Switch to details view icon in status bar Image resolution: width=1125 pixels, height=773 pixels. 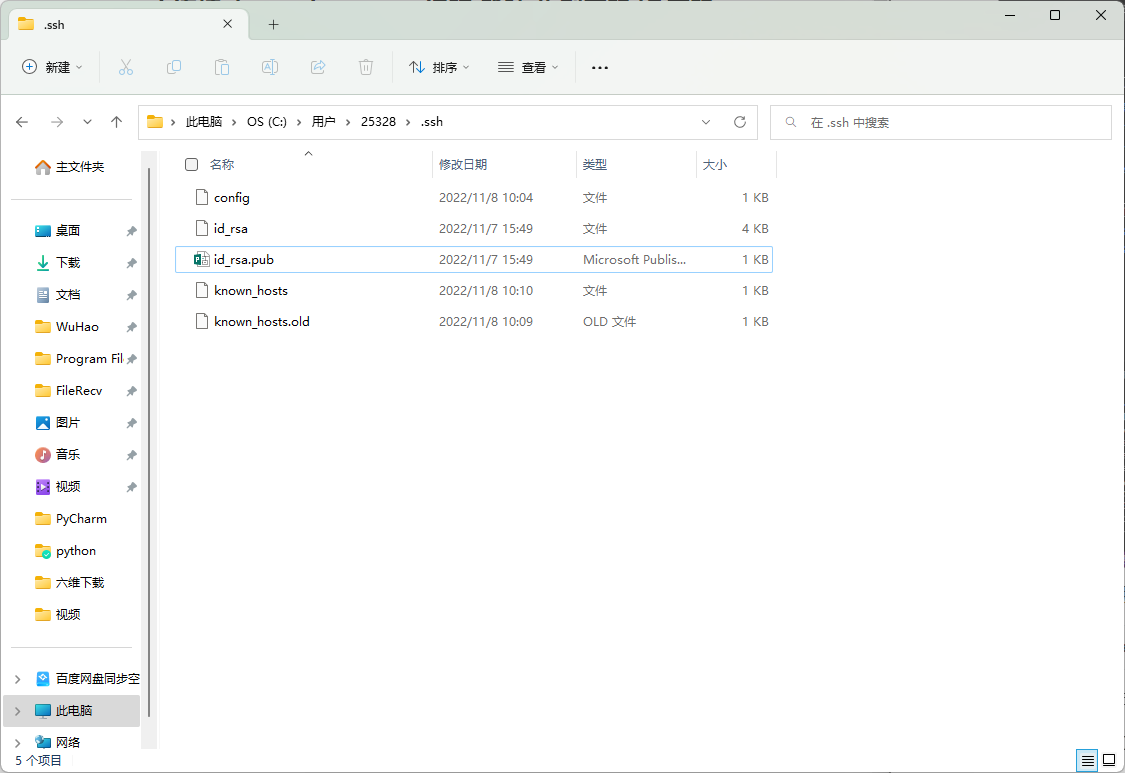(x=1087, y=760)
